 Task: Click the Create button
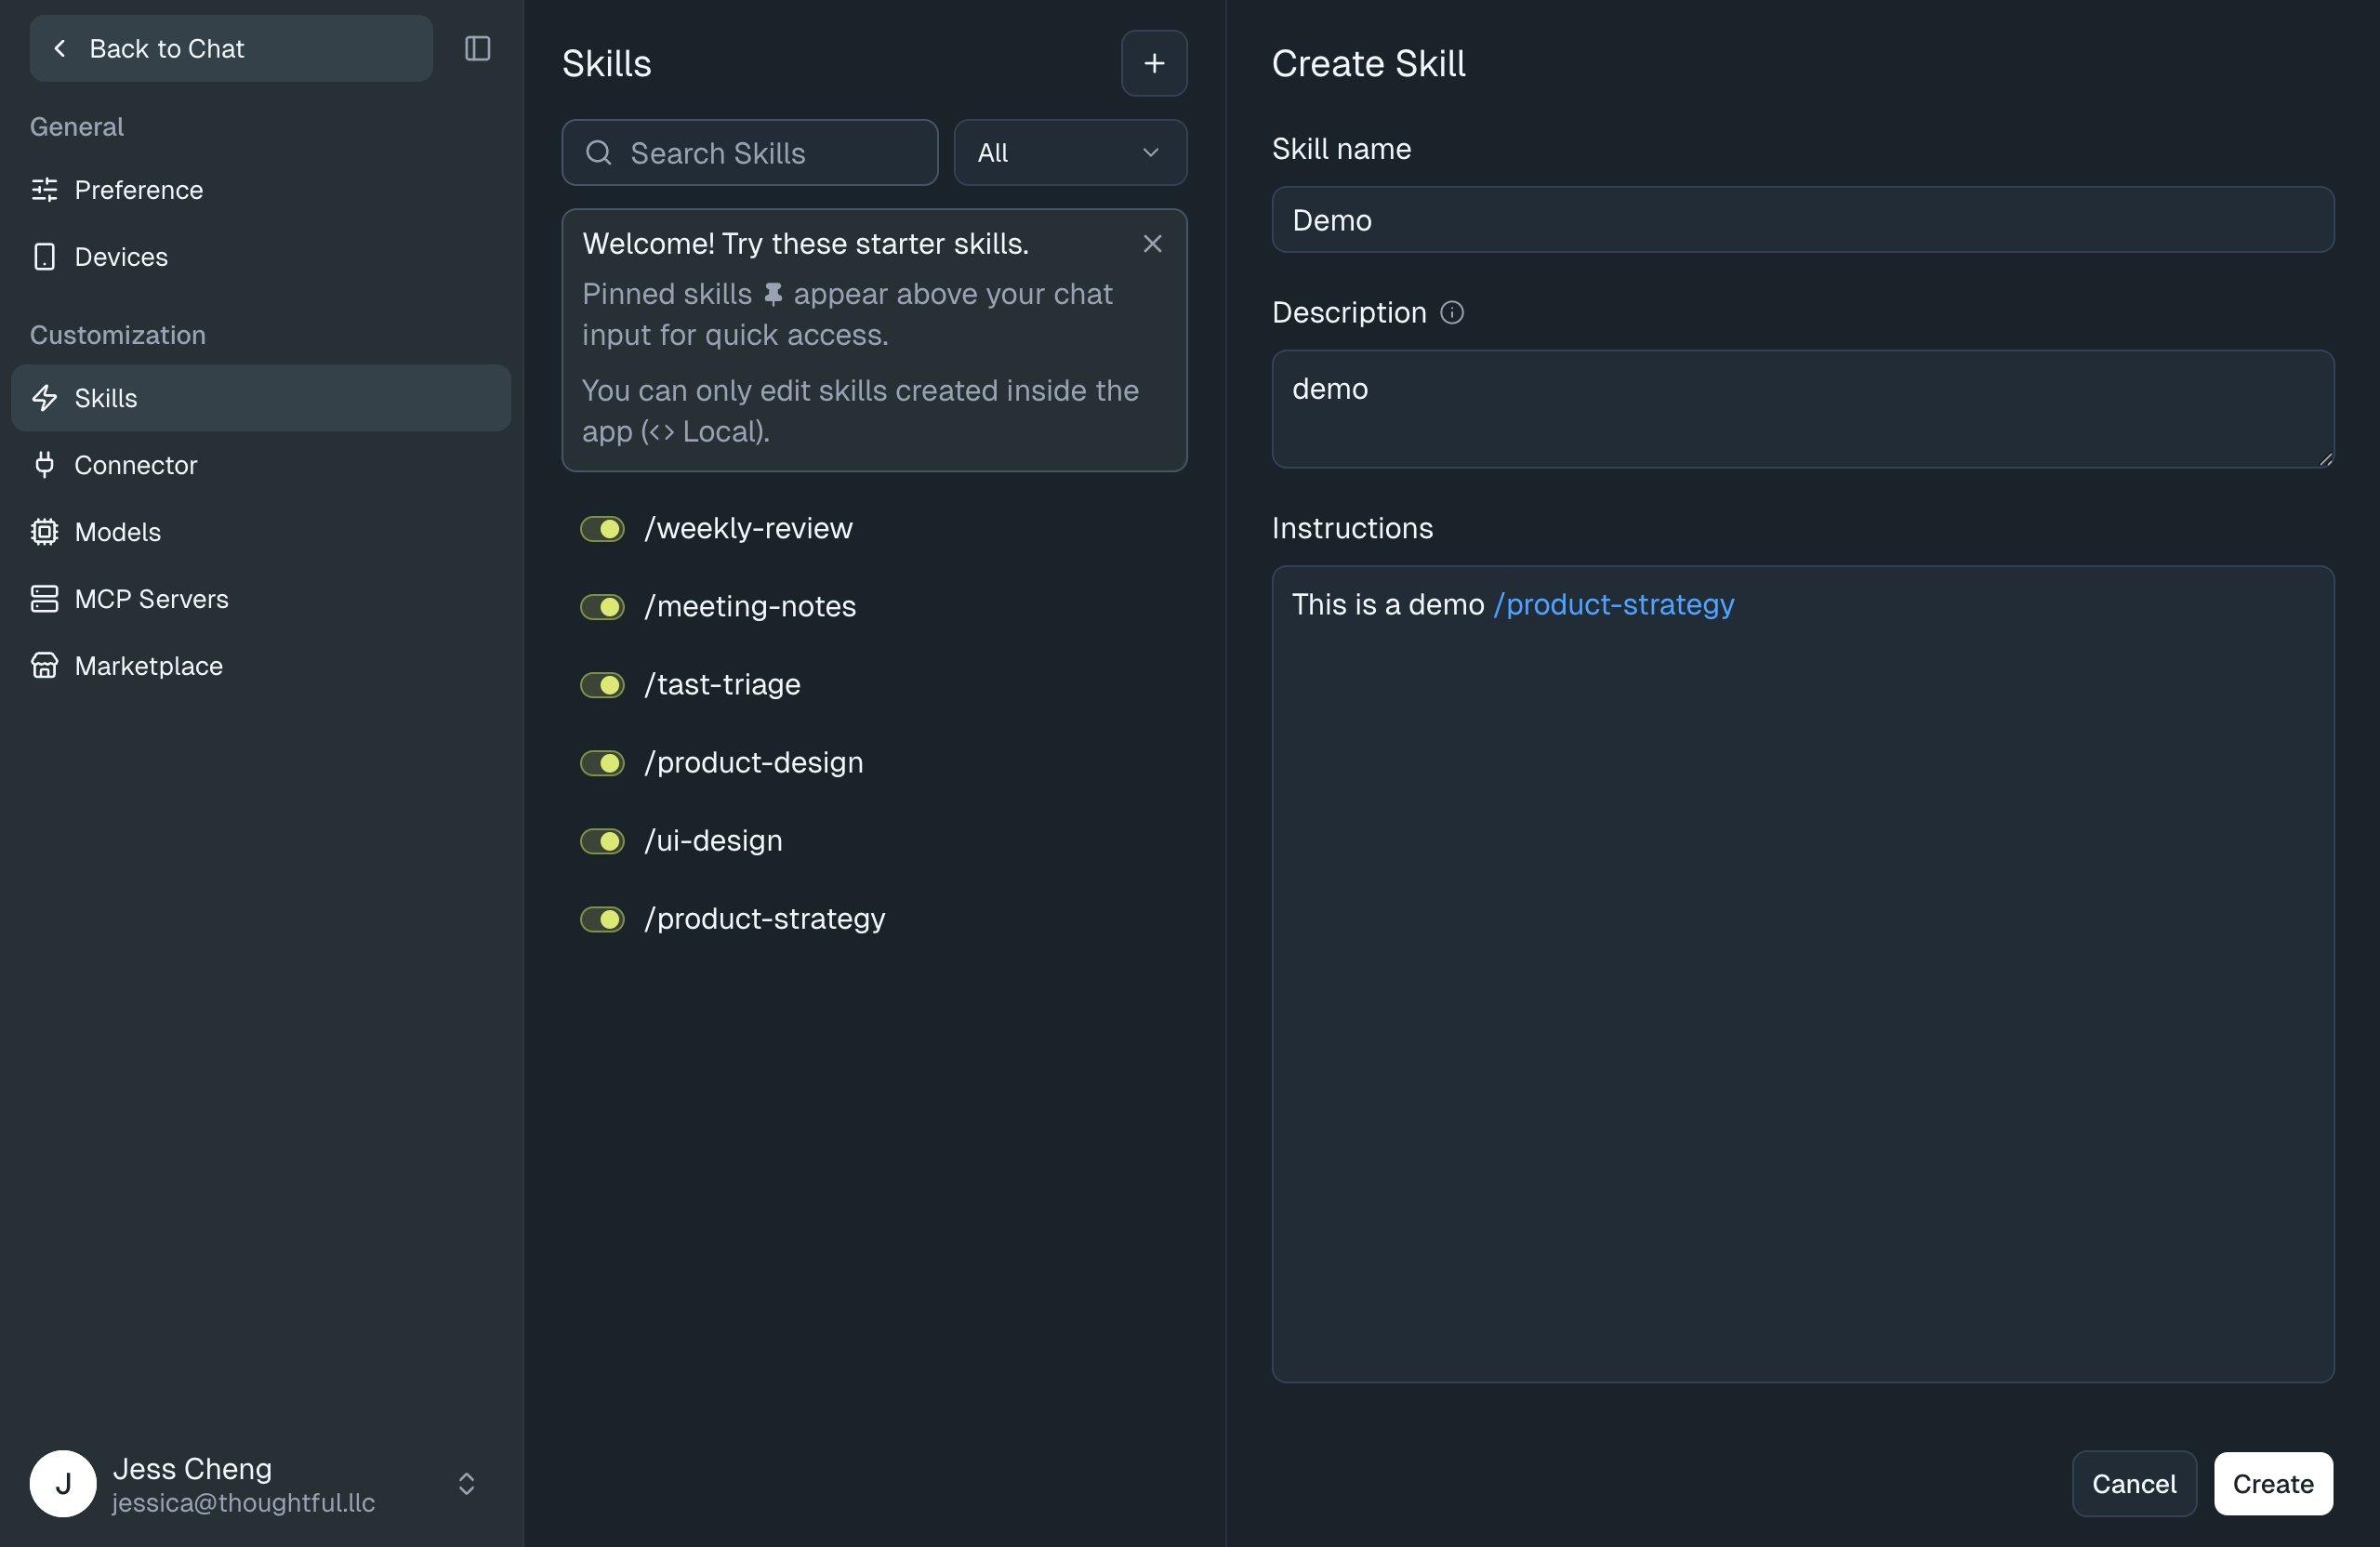pos(2273,1484)
